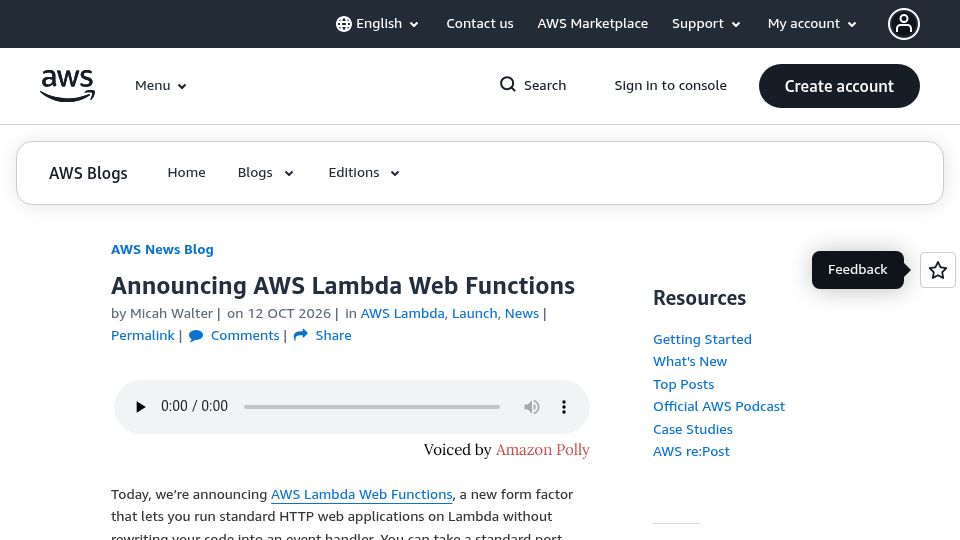Viewport: 960px width, 540px height.
Task: Click the Comments speech bubble icon
Action: tap(196, 336)
